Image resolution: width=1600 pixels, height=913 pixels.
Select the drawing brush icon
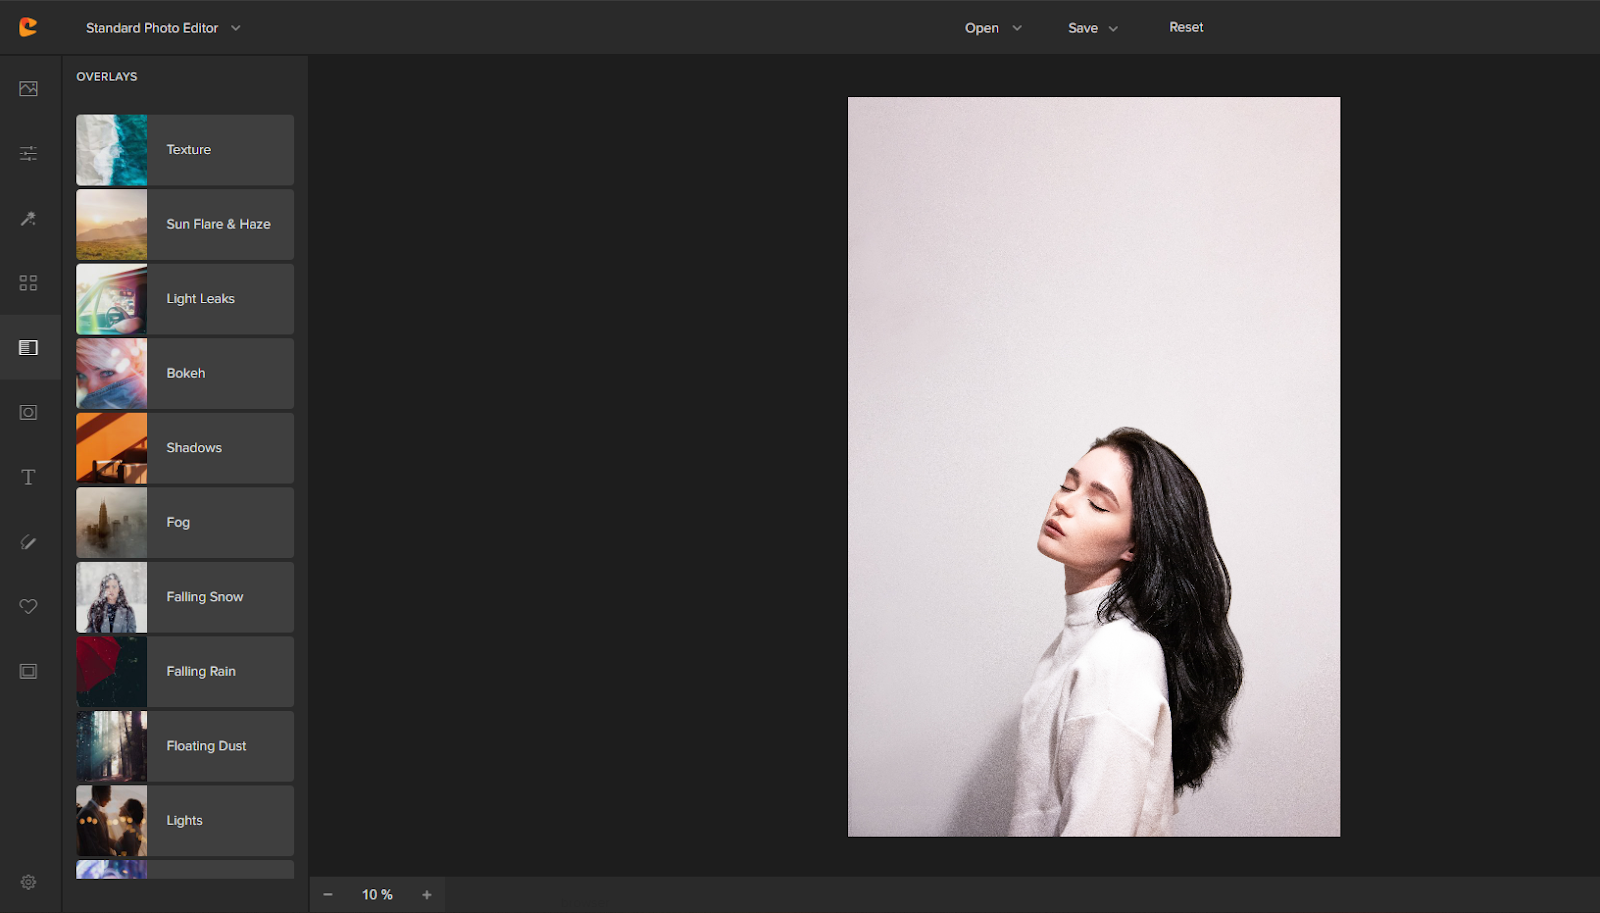(x=28, y=542)
